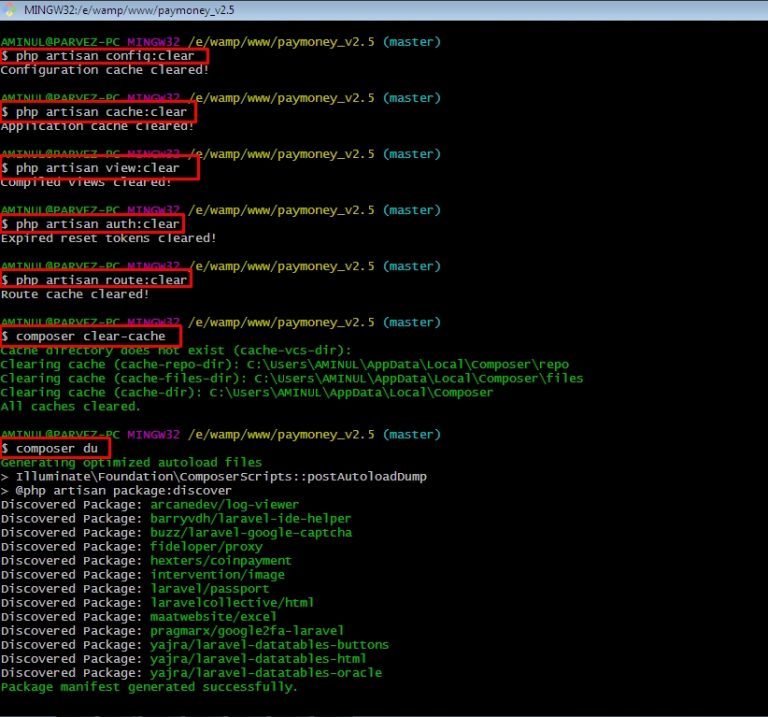Click the 'All caches cleared.' message

pos(71,406)
